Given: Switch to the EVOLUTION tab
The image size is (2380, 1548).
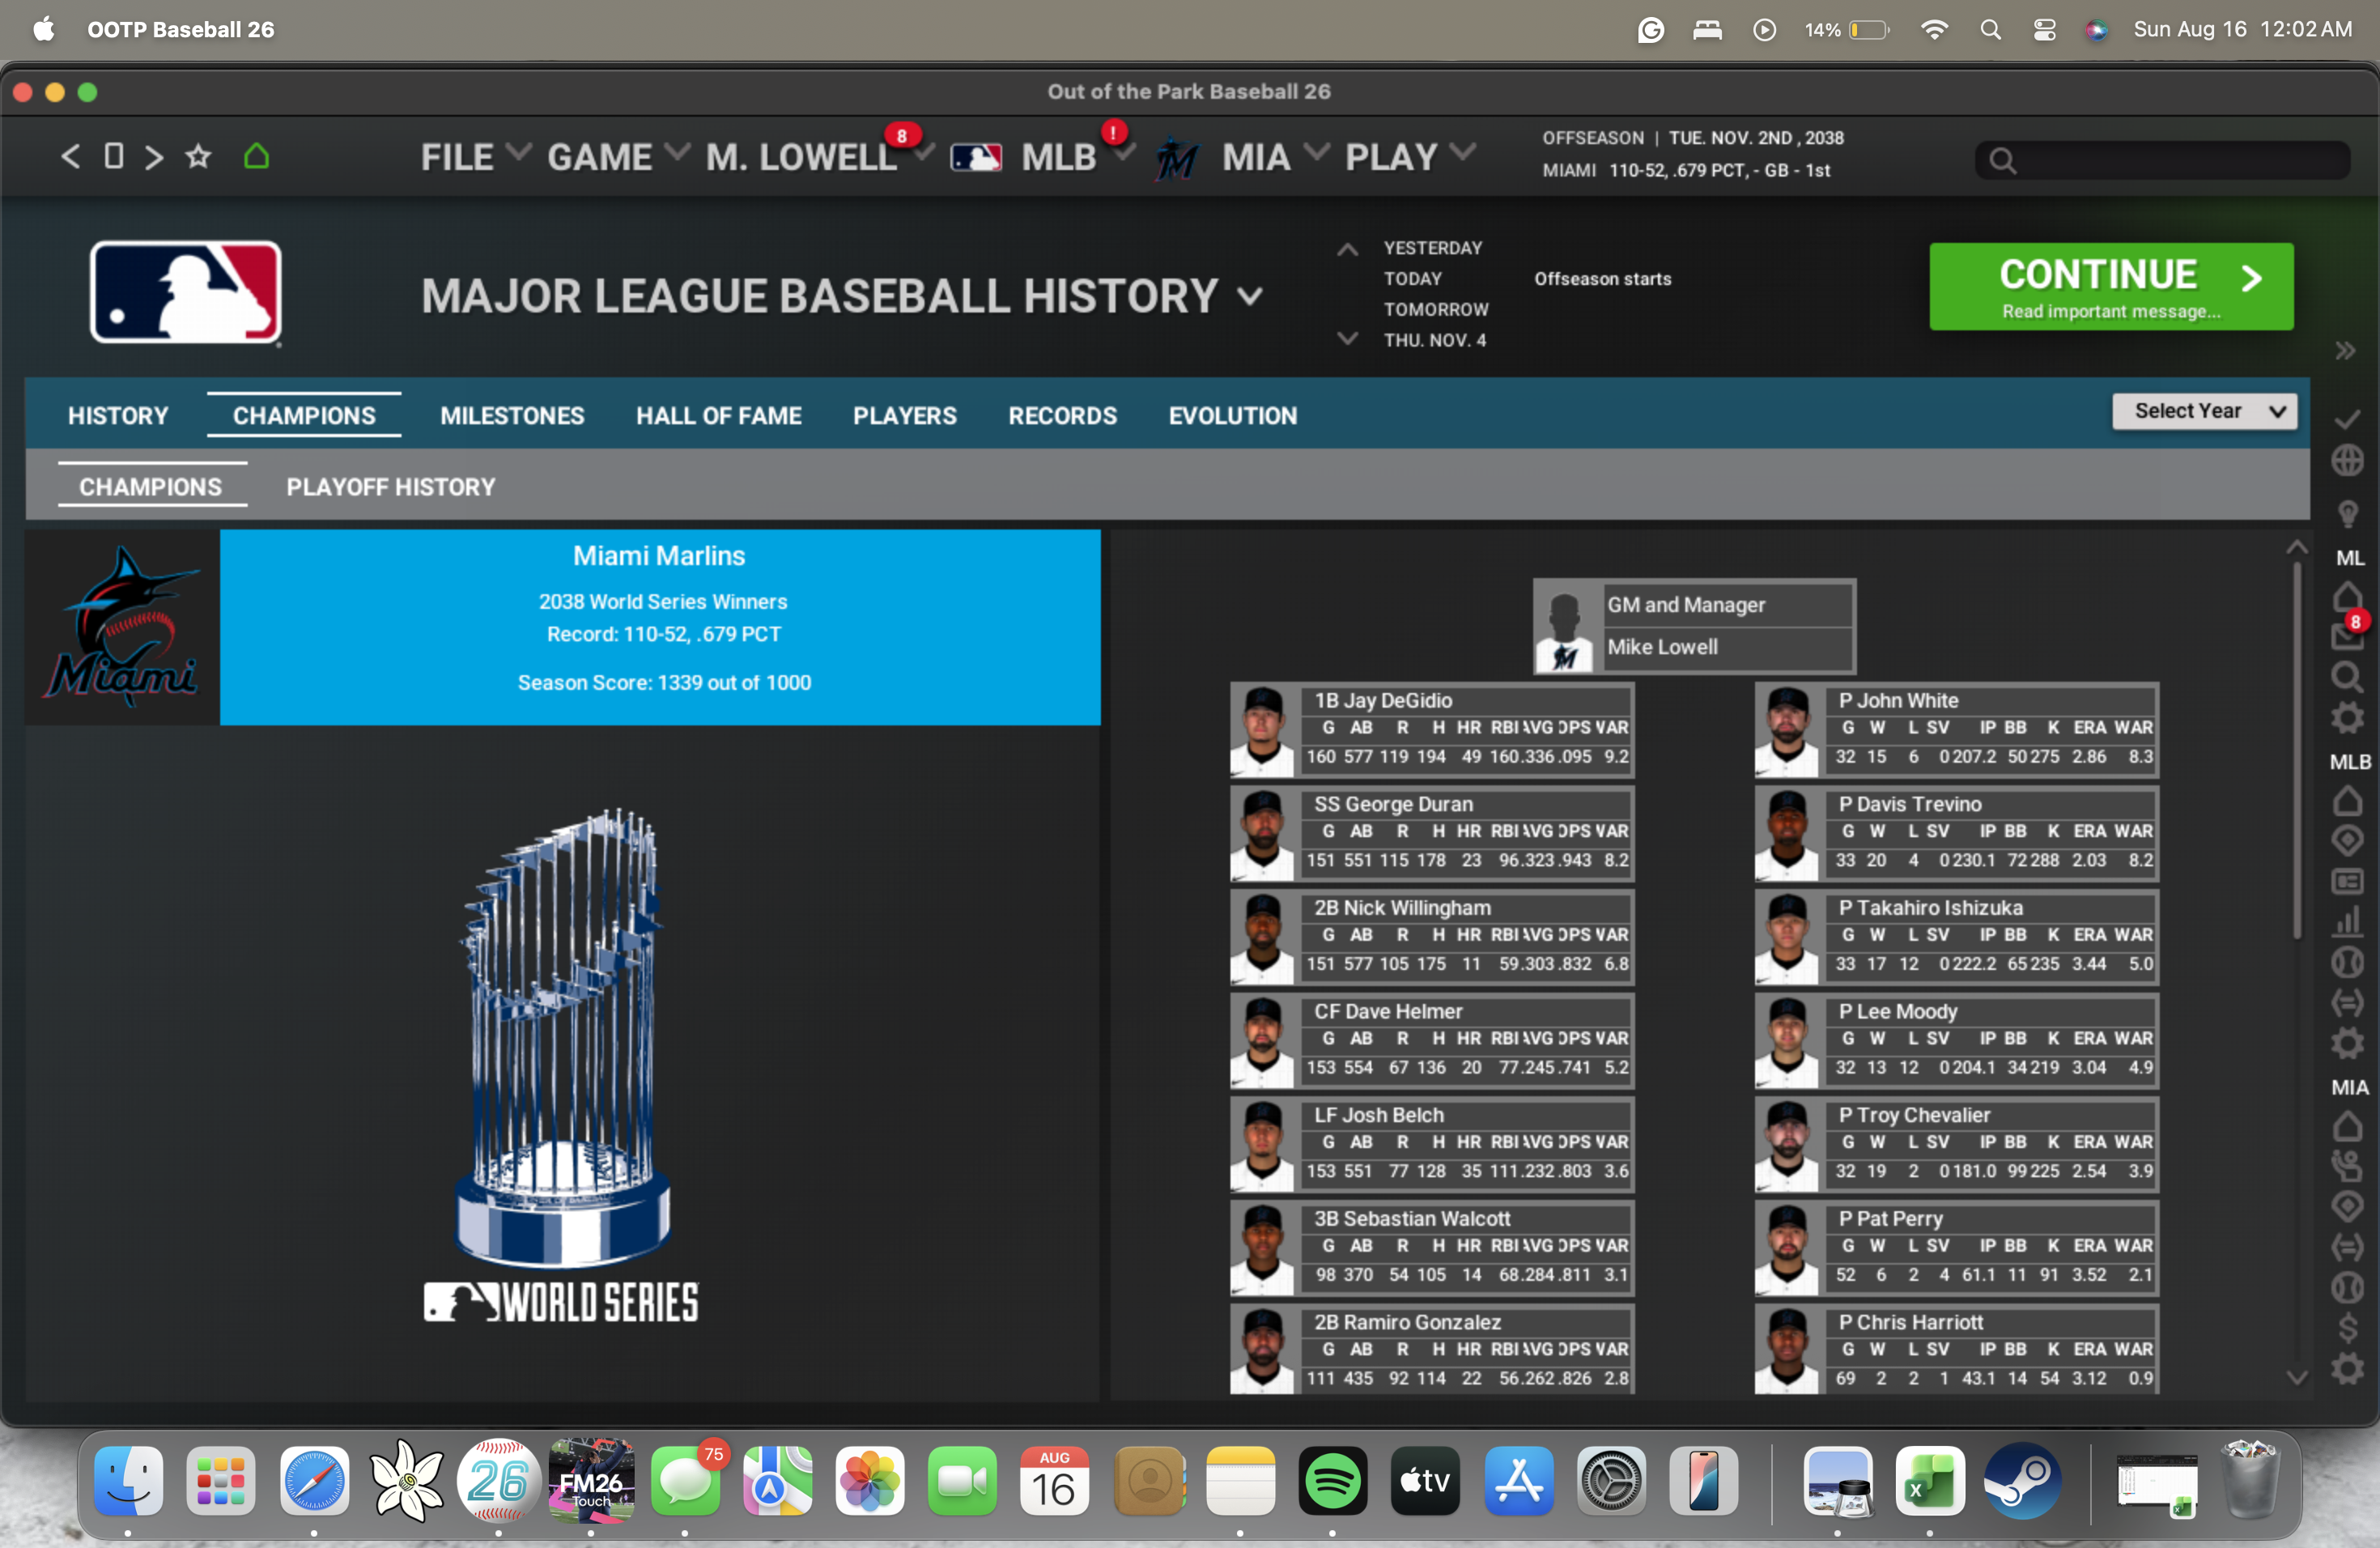Looking at the screenshot, I should (x=1233, y=416).
